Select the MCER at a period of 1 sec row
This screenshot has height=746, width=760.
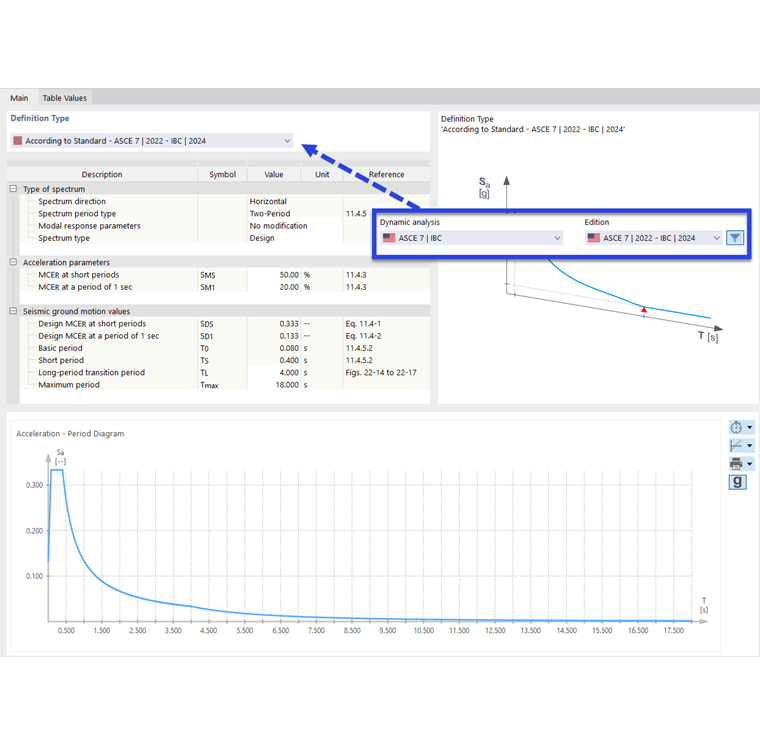tap(85, 287)
